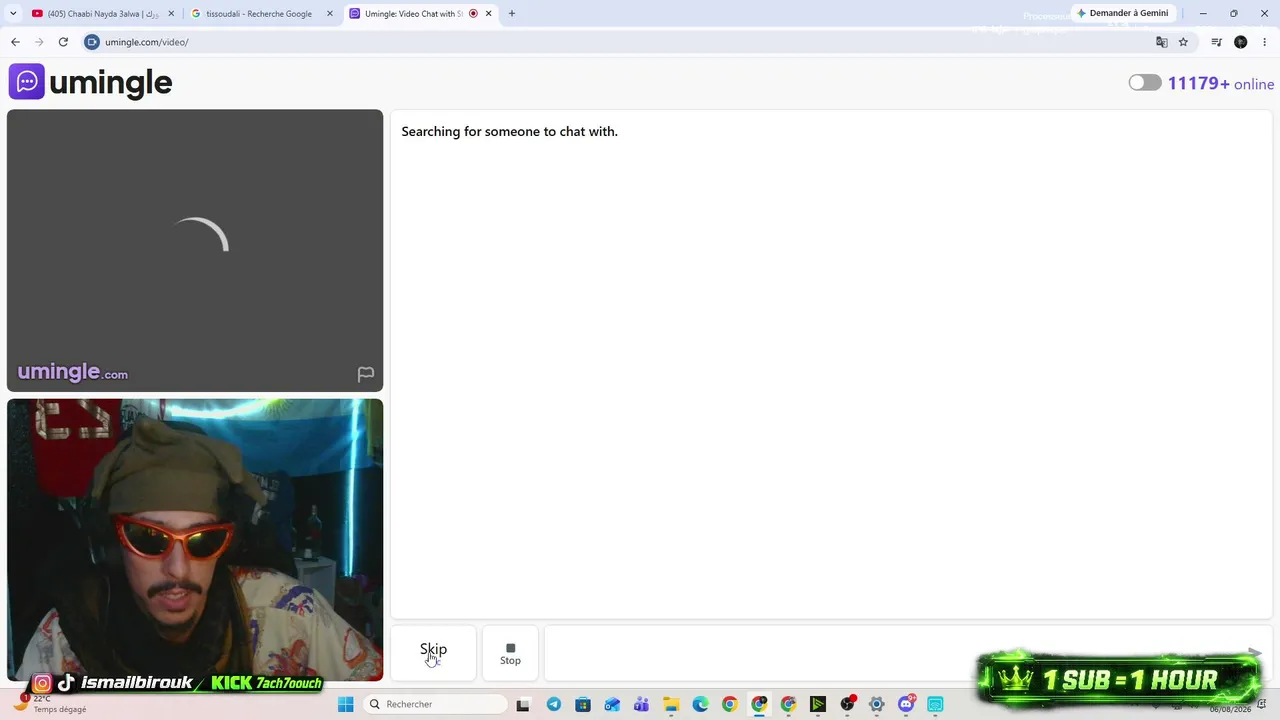The width and height of the screenshot is (1280, 720).
Task: Click the local webcam preview
Action: 195,540
